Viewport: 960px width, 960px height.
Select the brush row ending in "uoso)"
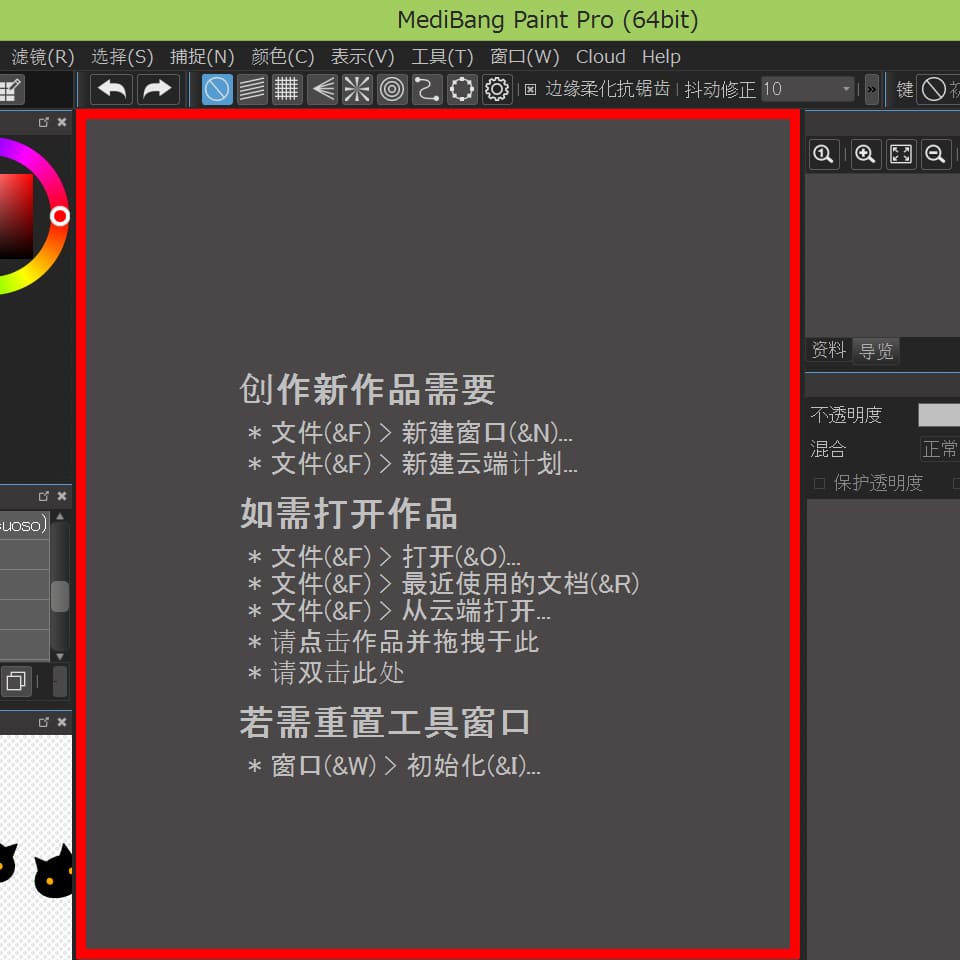point(24,525)
